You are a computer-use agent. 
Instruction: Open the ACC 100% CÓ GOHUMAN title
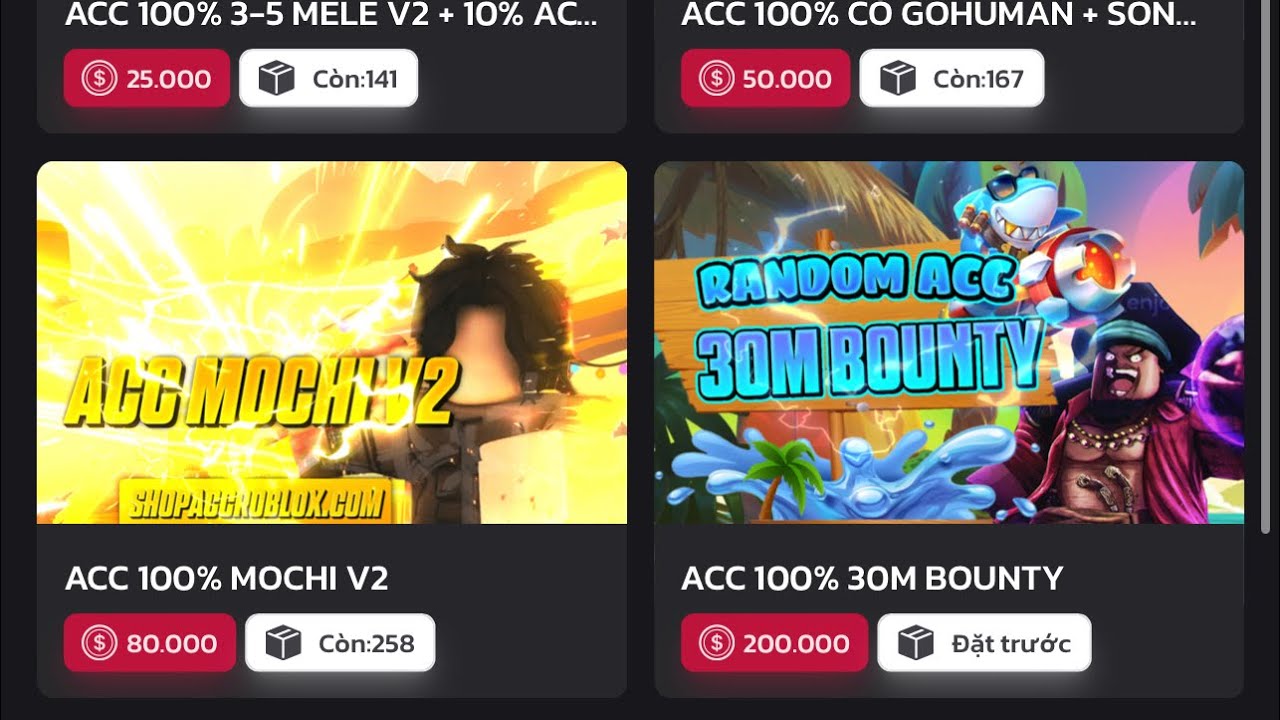[x=939, y=15]
